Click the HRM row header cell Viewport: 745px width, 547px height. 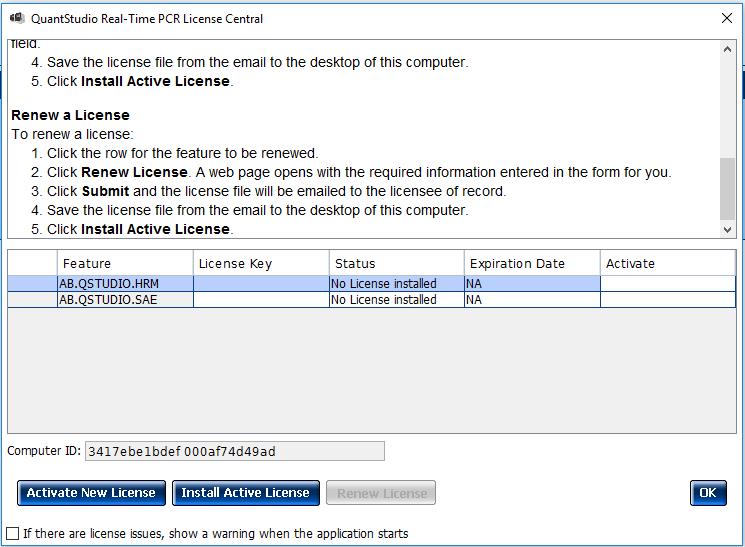tap(32, 284)
